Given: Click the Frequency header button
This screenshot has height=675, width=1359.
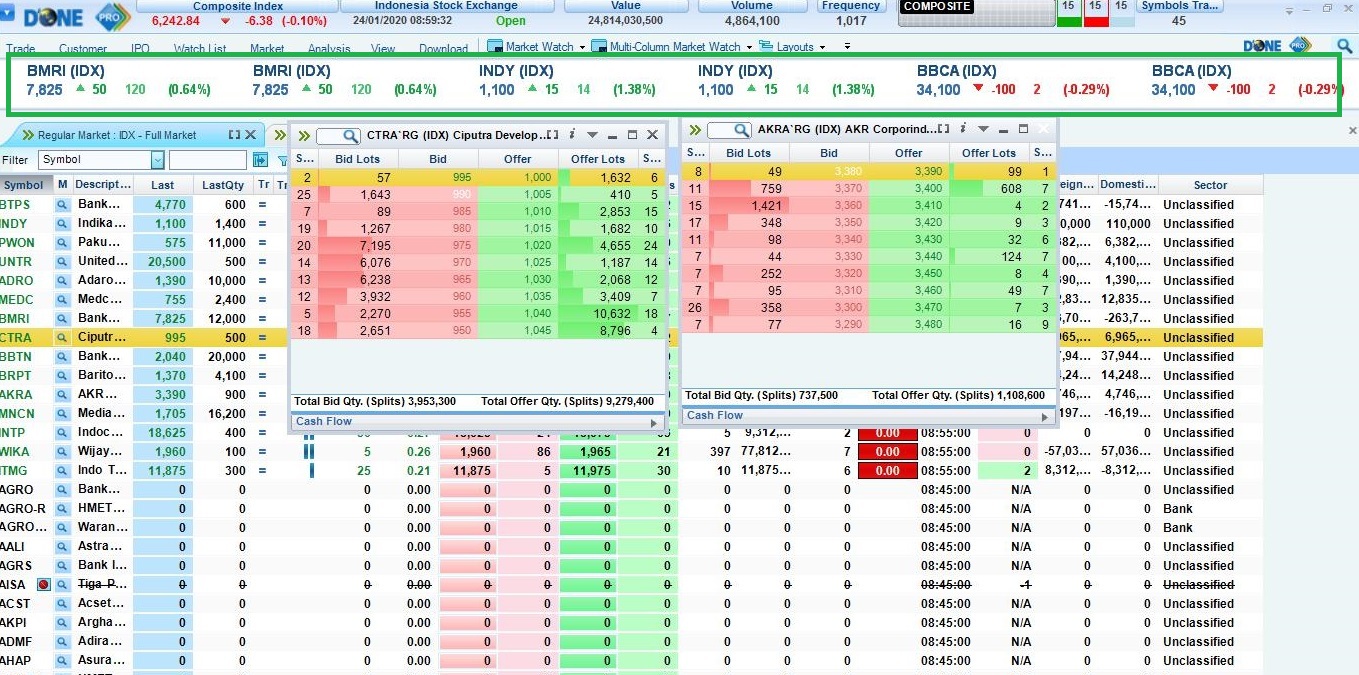Looking at the screenshot, I should click(x=850, y=6).
